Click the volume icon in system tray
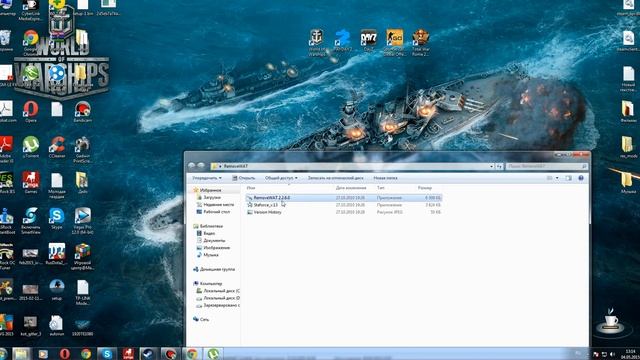 pos(612,354)
